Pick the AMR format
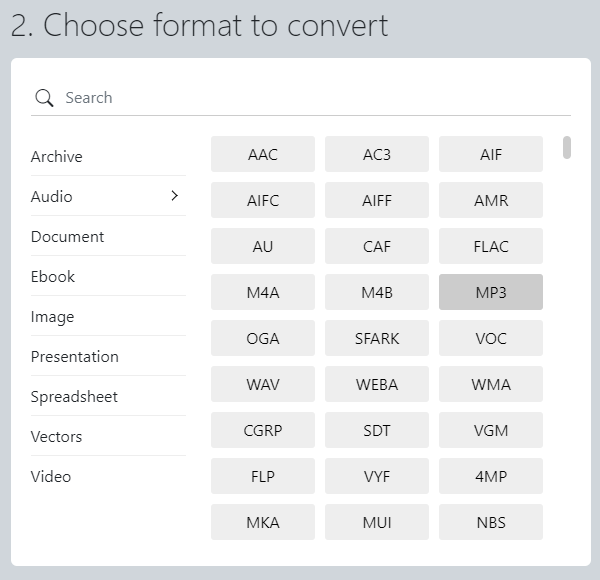Image resolution: width=600 pixels, height=580 pixels. click(491, 200)
